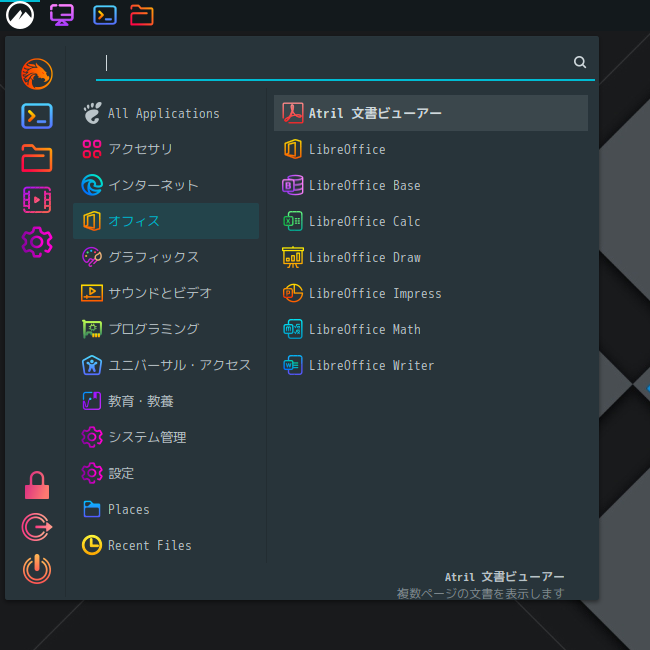The height and width of the screenshot is (650, 650).
Task: Click the power shutdown icon
Action: pyautogui.click(x=37, y=569)
